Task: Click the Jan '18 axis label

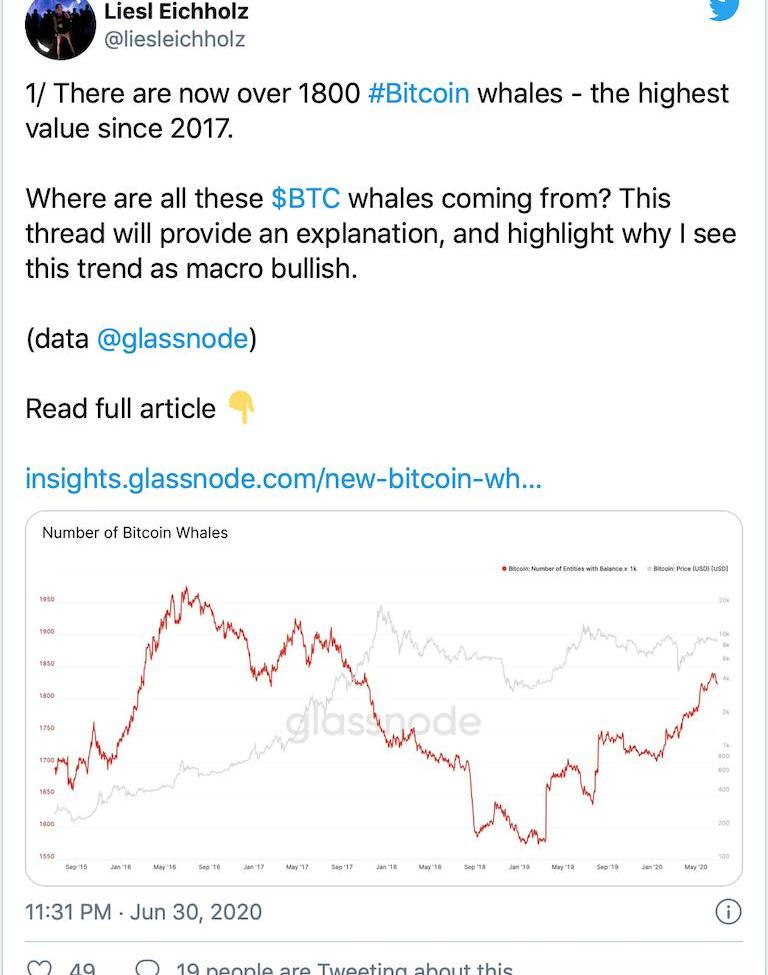Action: point(387,867)
